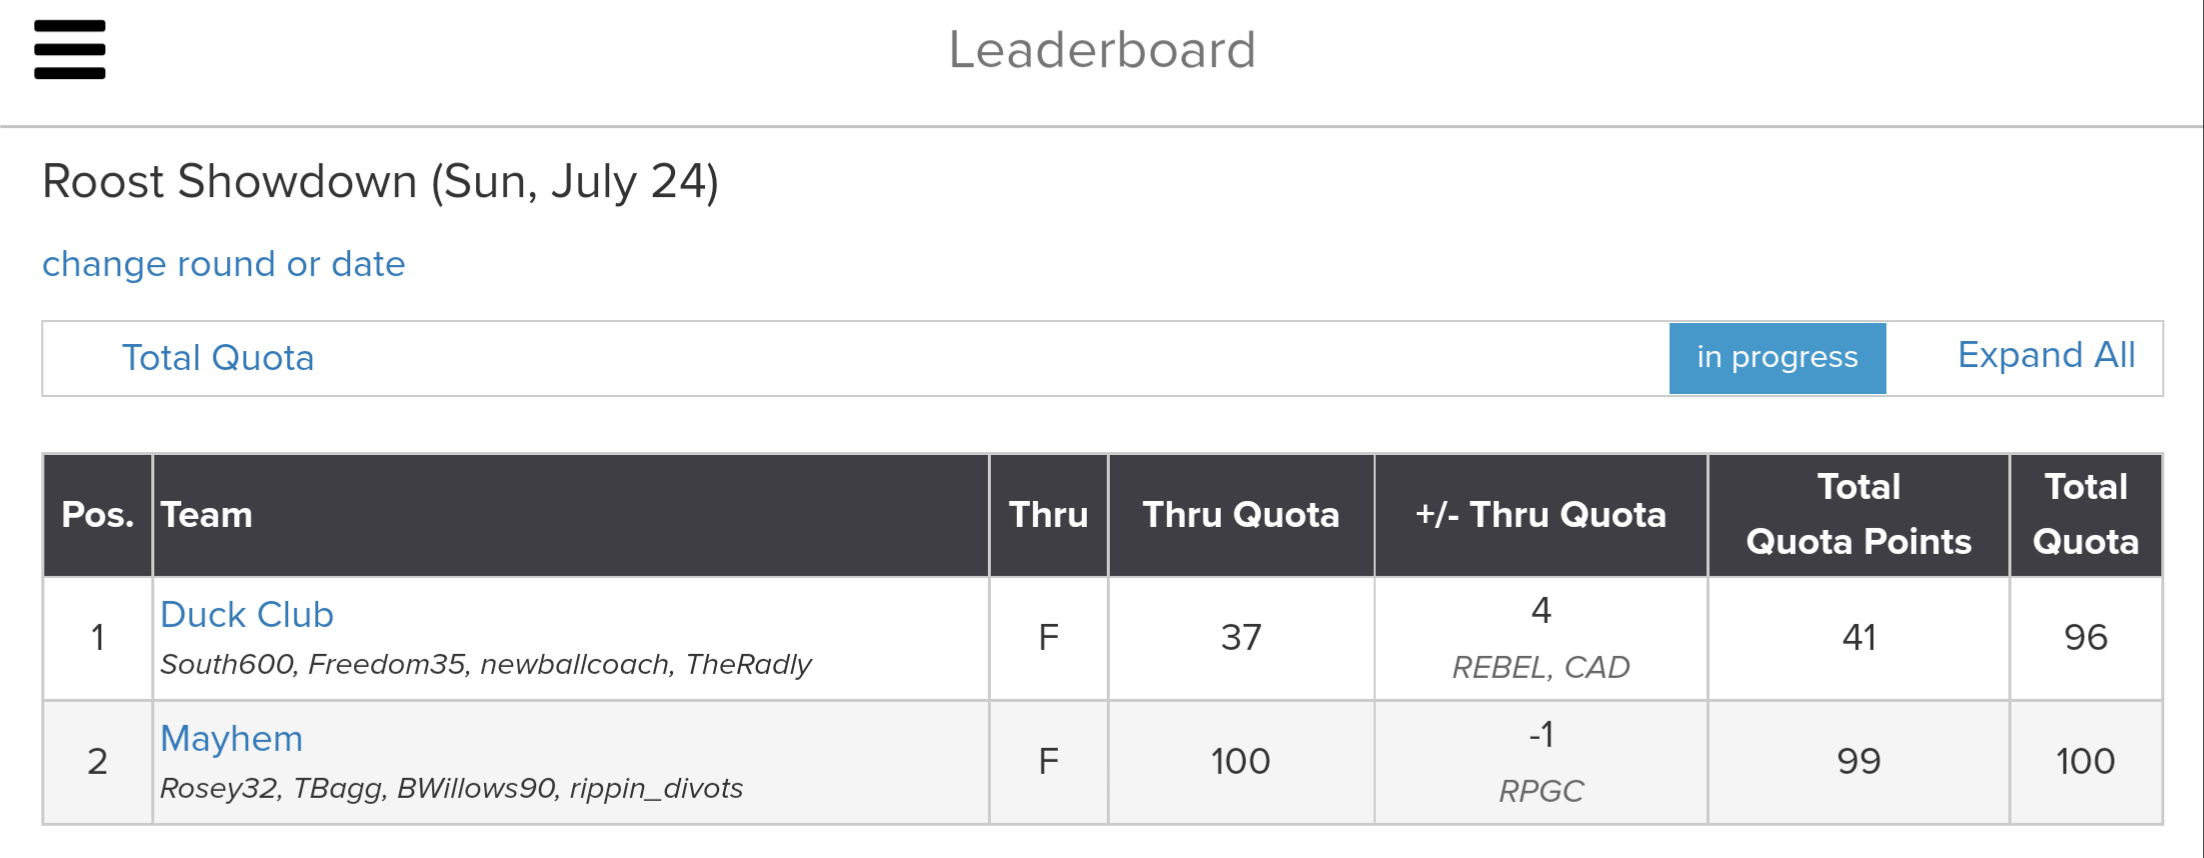The width and height of the screenshot is (2204, 858).
Task: Click the Team column header
Action: (x=207, y=515)
